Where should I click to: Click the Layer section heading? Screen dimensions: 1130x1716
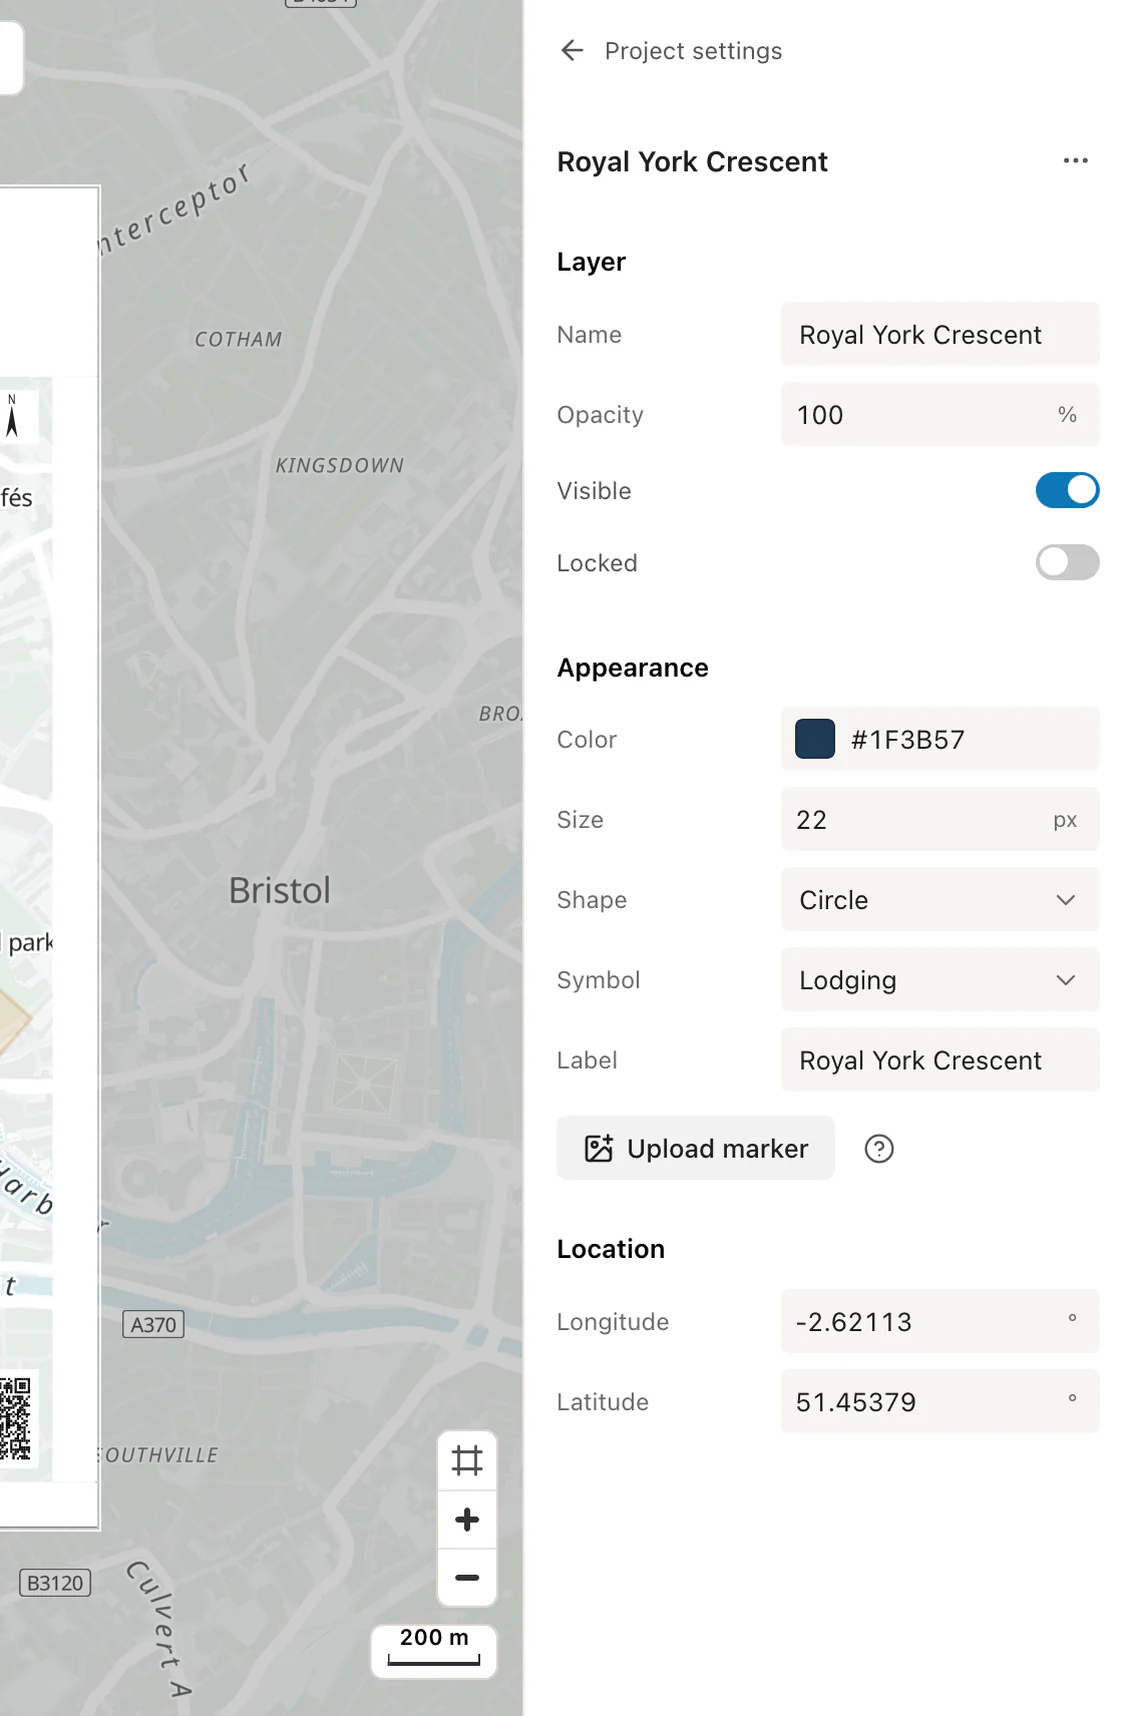point(591,261)
